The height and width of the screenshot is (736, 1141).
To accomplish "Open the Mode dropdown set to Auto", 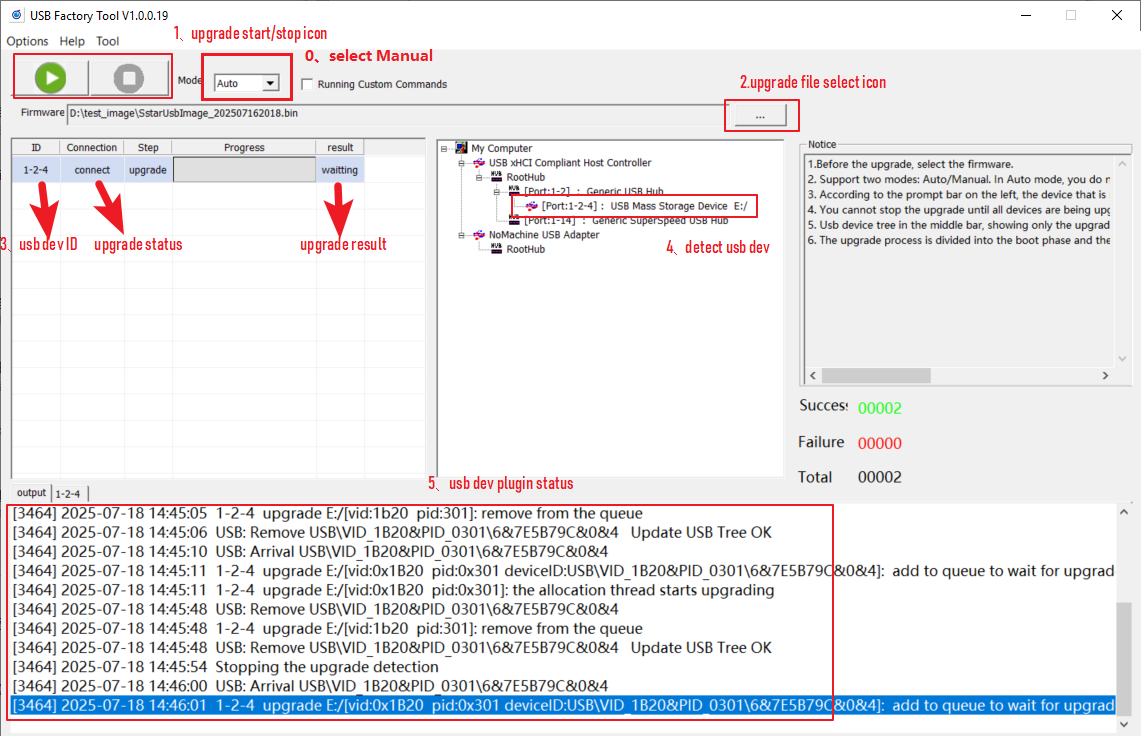I will [x=270, y=84].
